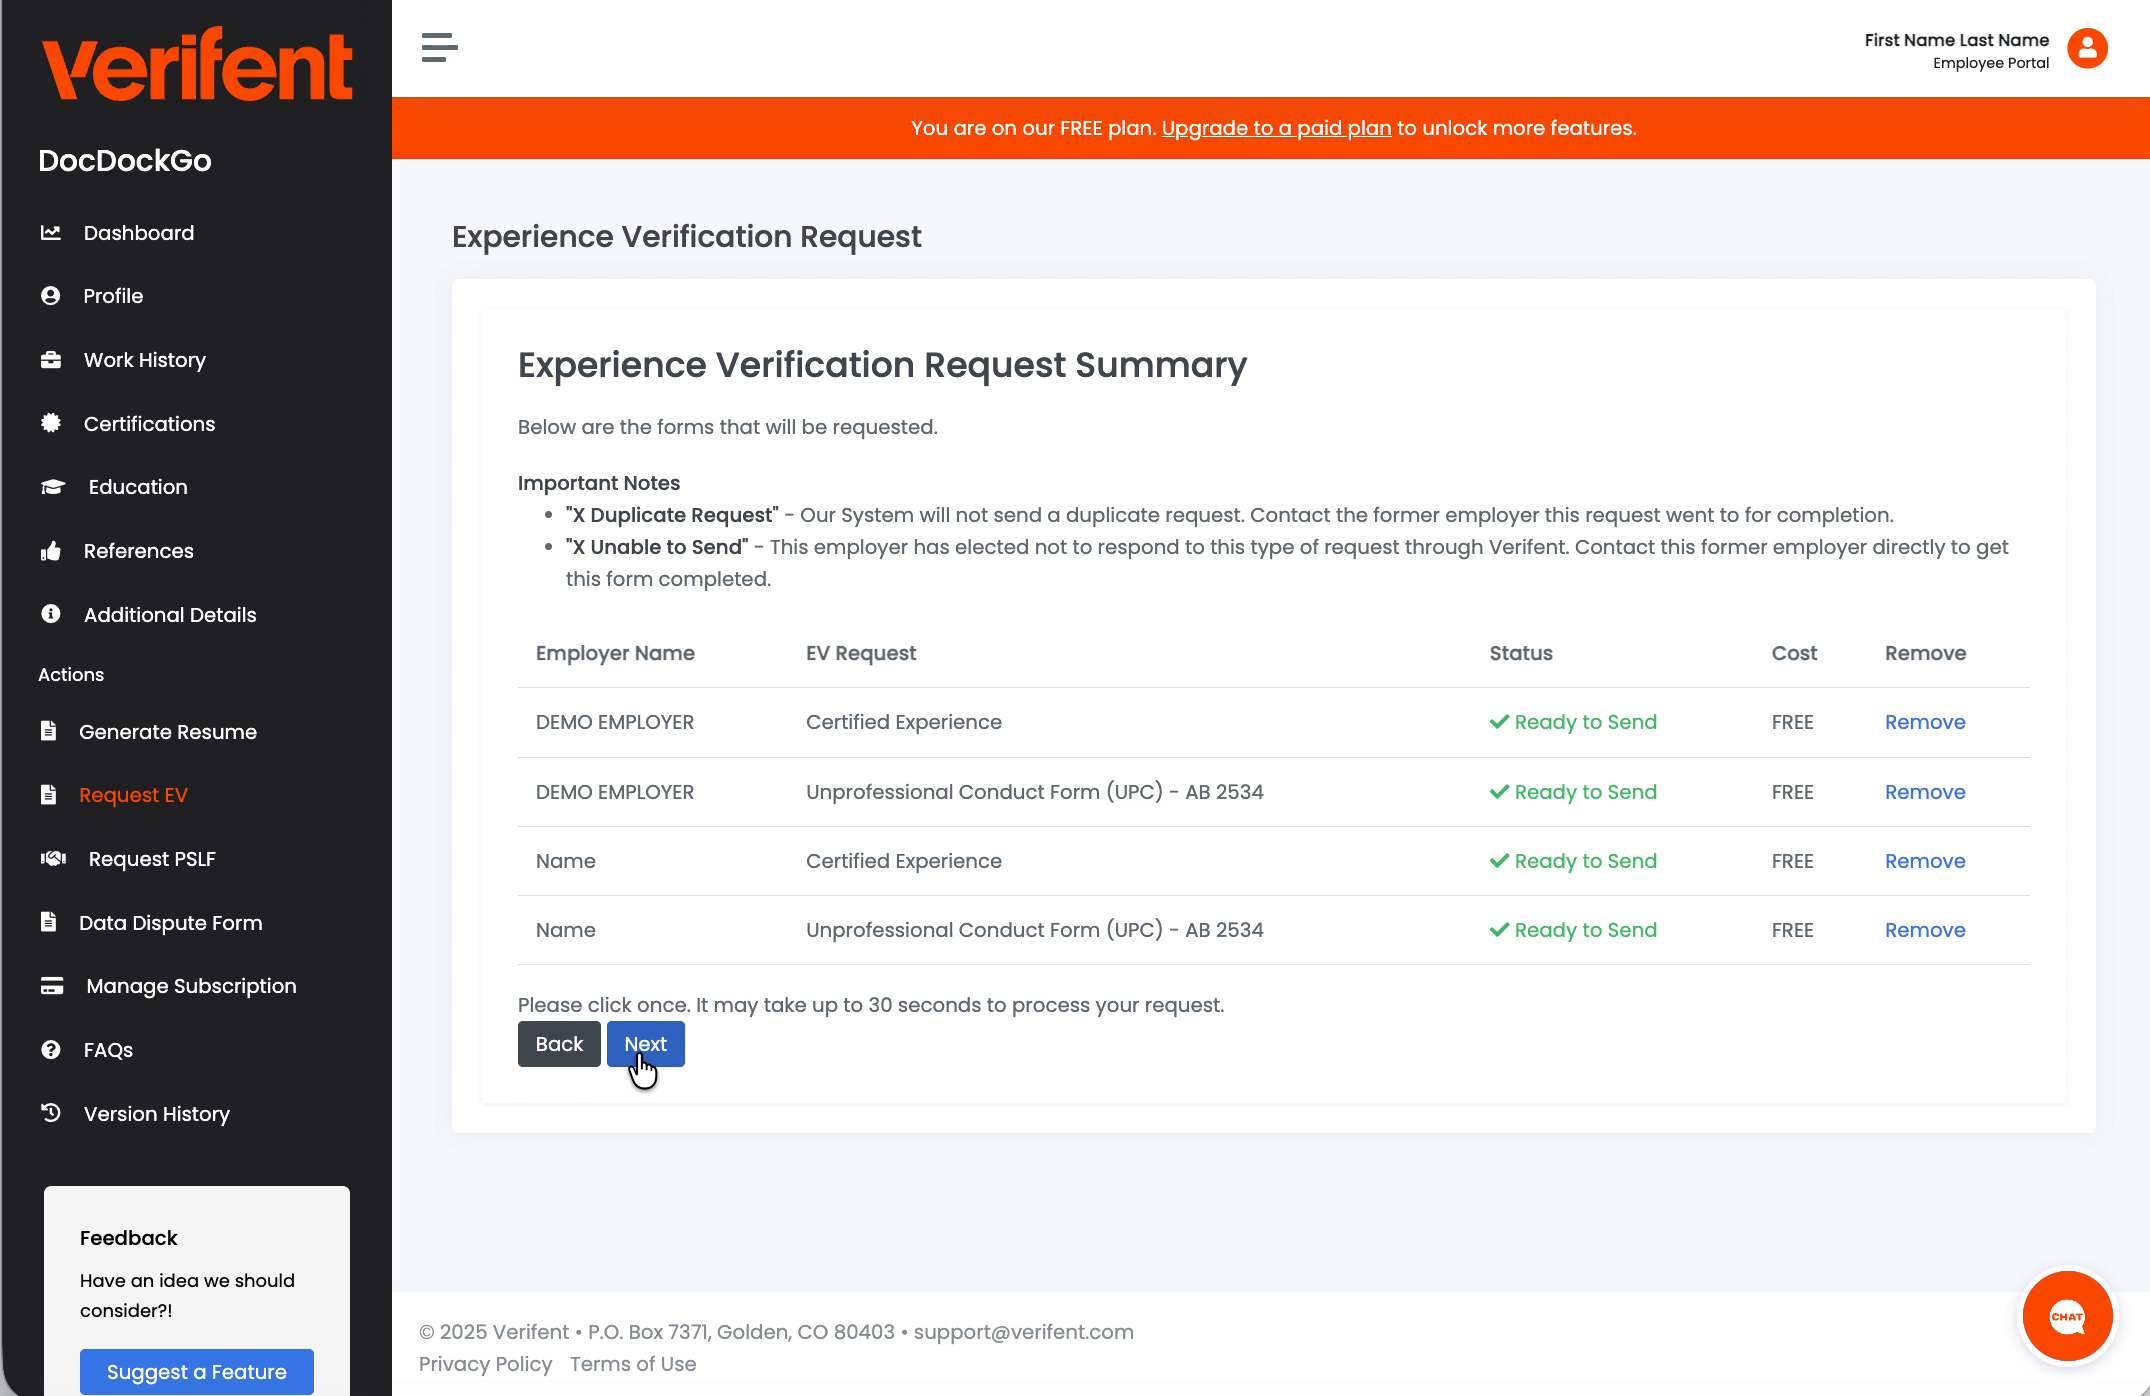Click the Work History briefcase icon
Image resolution: width=2150 pixels, height=1396 pixels.
[x=51, y=360]
